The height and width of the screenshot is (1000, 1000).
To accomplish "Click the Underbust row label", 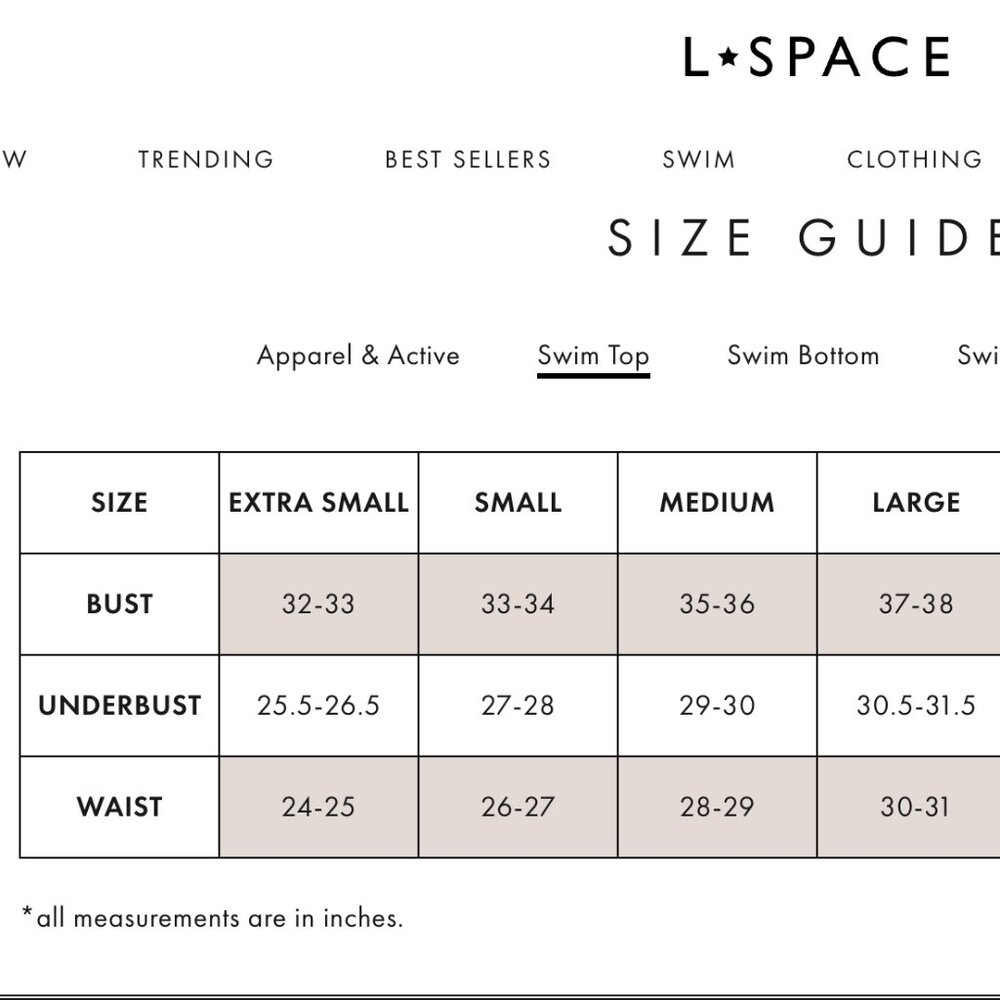I will coord(119,705).
